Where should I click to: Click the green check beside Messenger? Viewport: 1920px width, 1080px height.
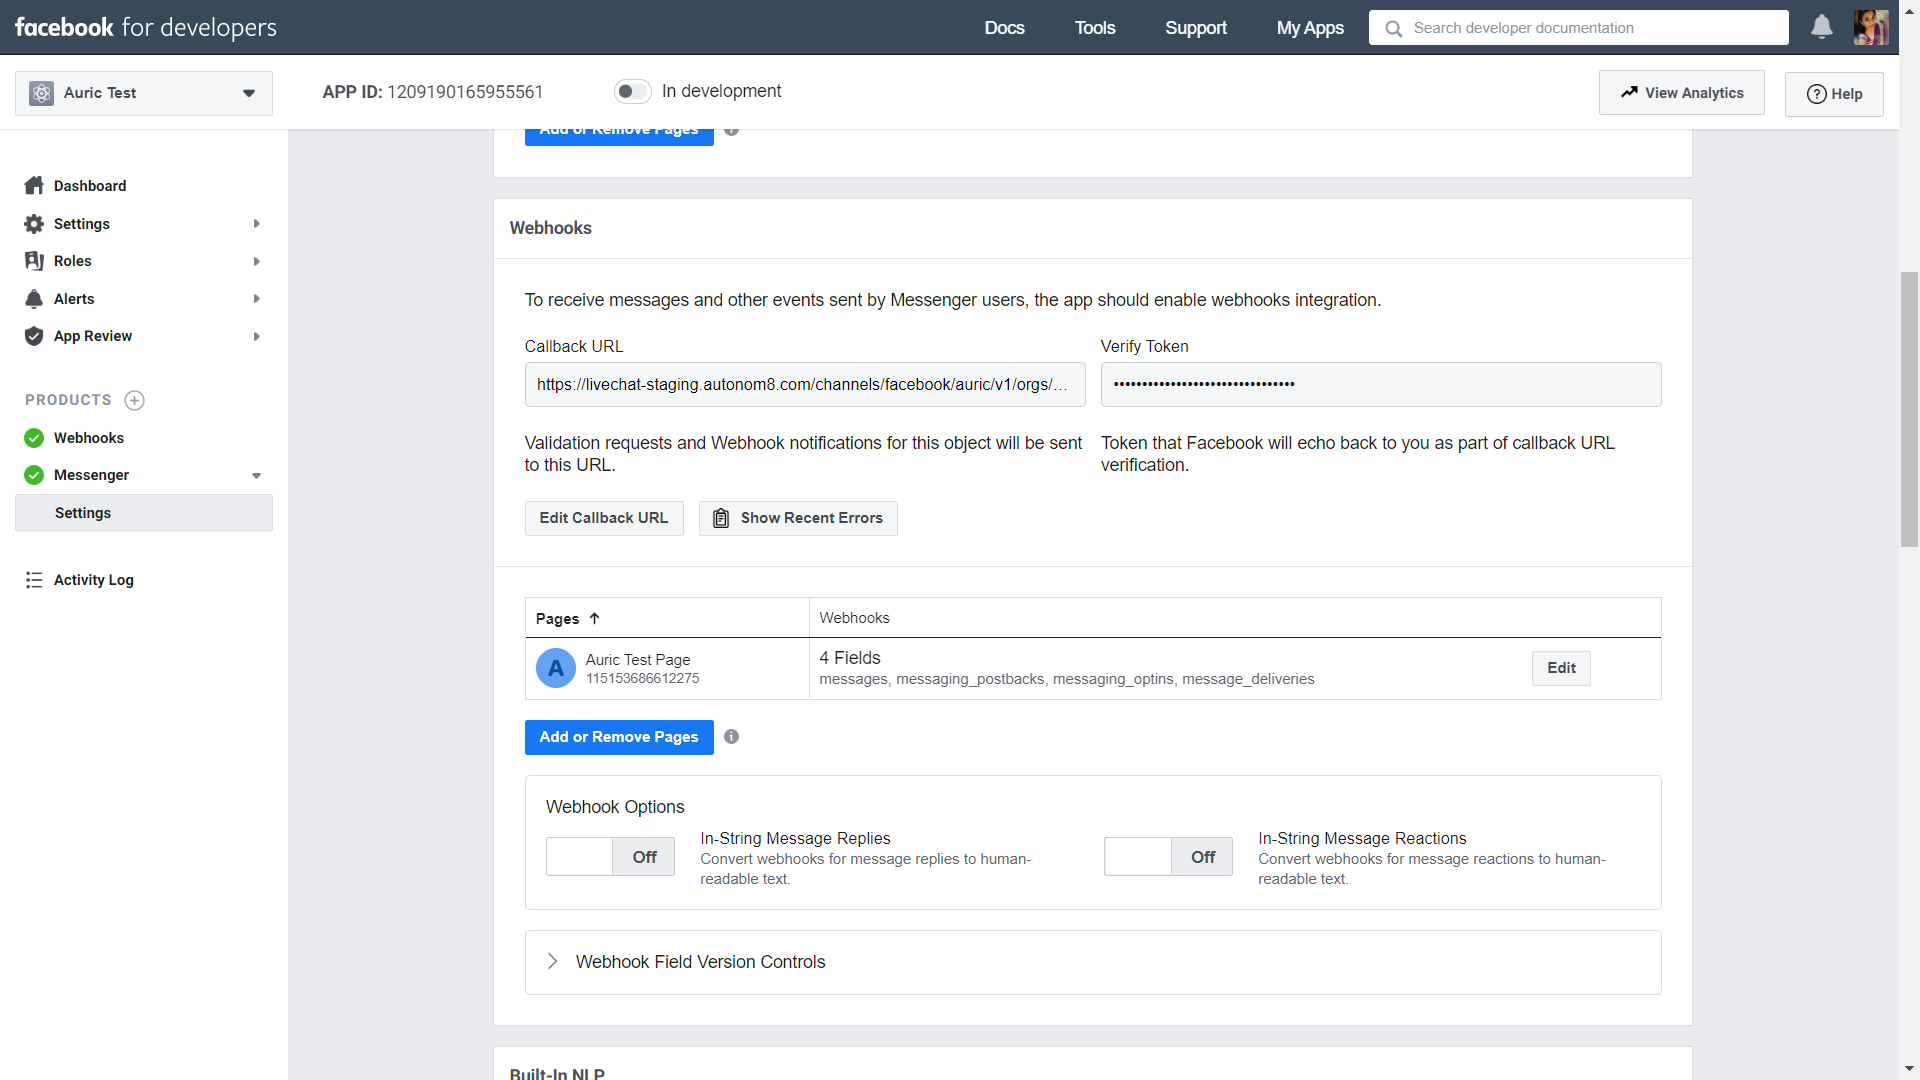pyautogui.click(x=34, y=475)
